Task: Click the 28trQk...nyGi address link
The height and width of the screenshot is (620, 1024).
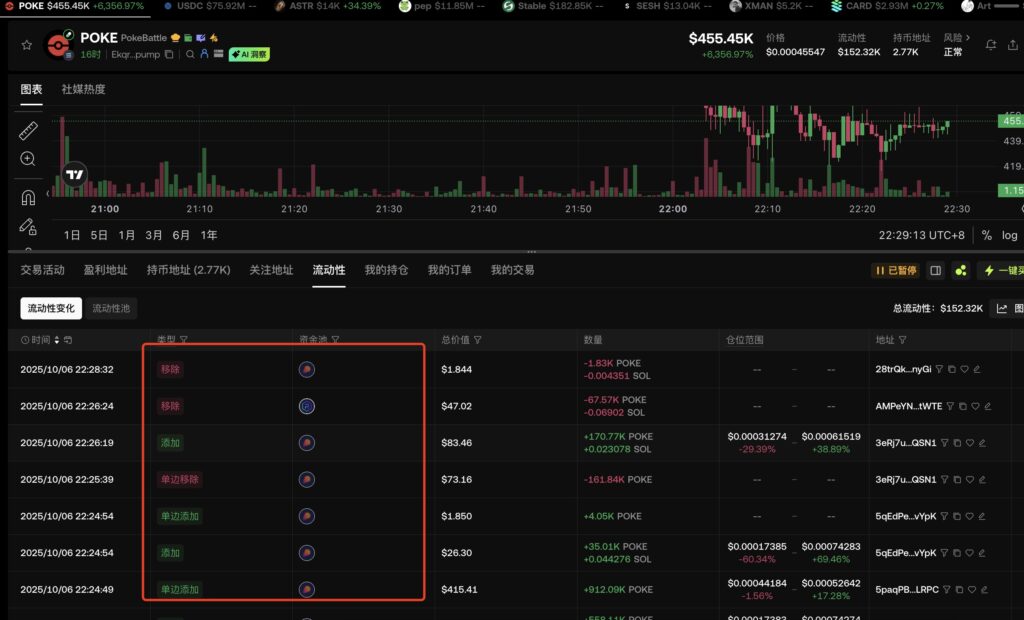Action: pyautogui.click(x=903, y=369)
